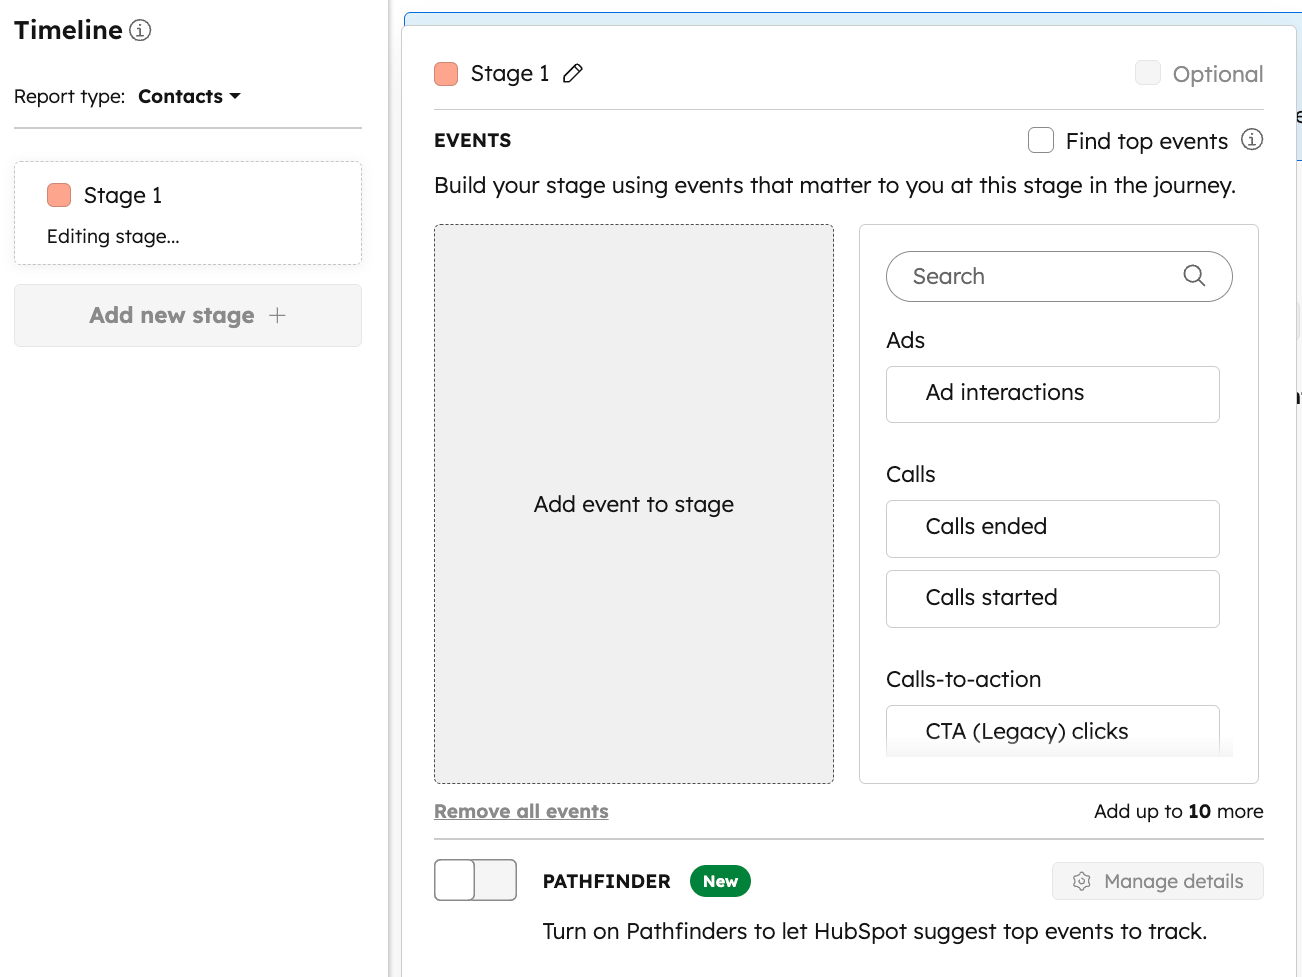Click the Manage details gear icon

[1082, 881]
